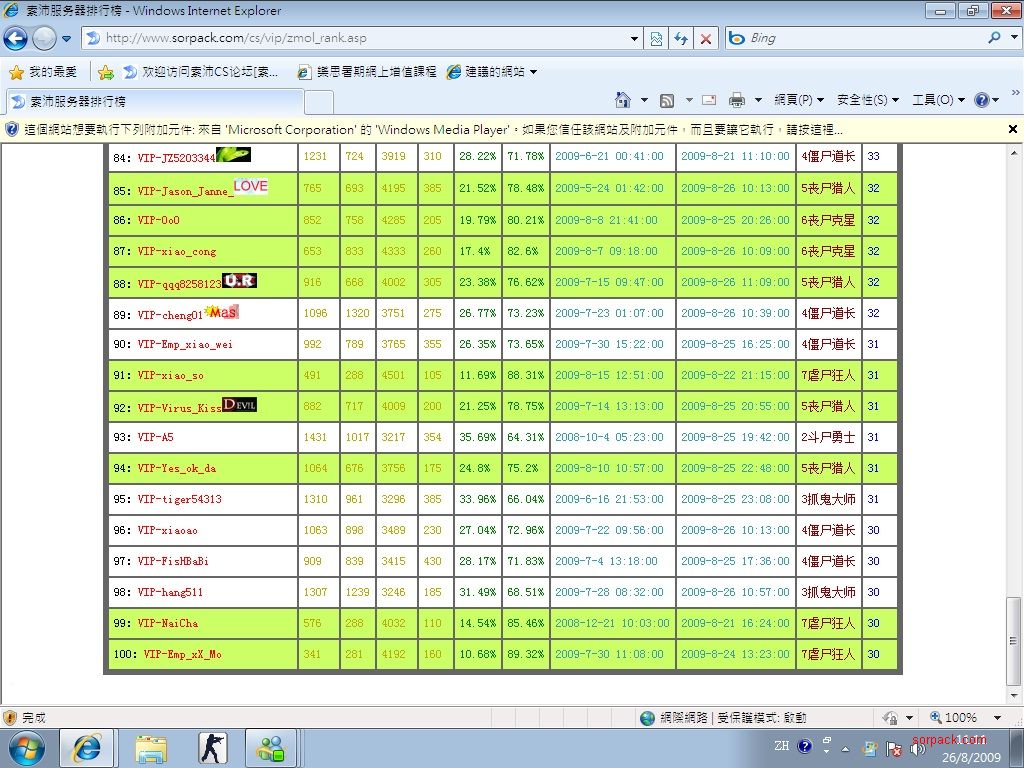This screenshot has width=1024, height=768.
Task: Click the Read Mail envelope icon
Action: (x=709, y=100)
